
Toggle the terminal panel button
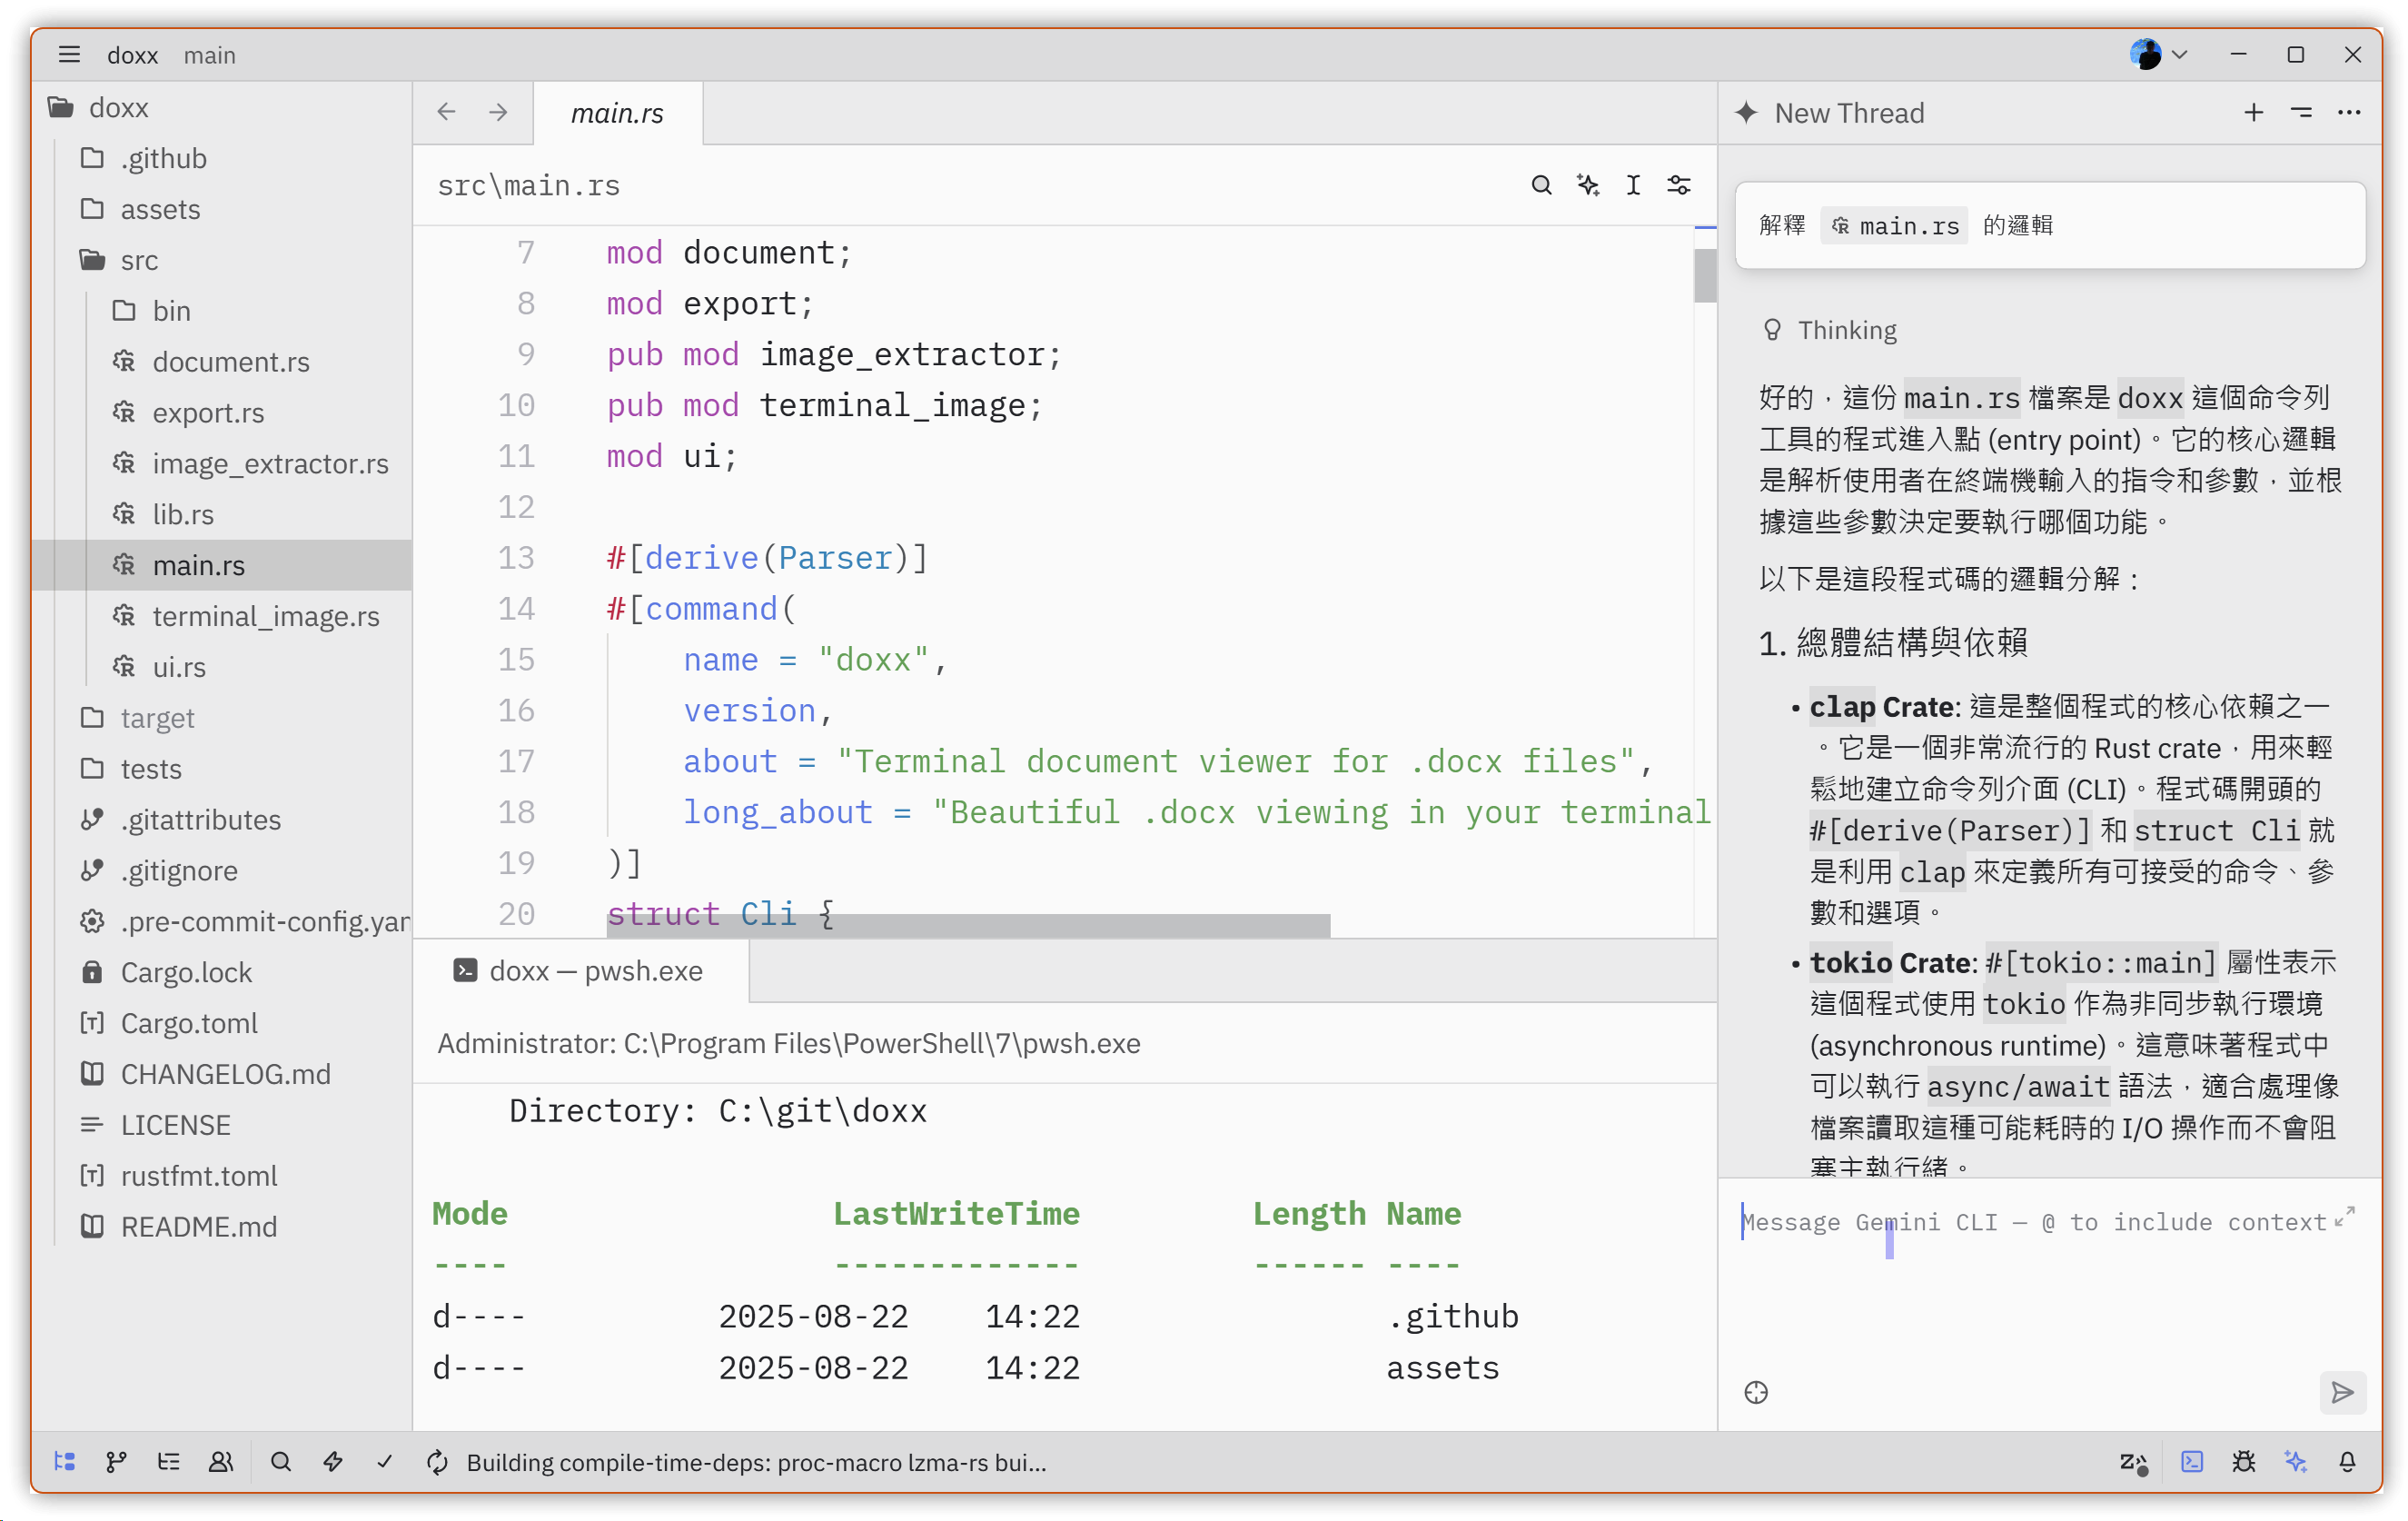pyautogui.click(x=2191, y=1462)
